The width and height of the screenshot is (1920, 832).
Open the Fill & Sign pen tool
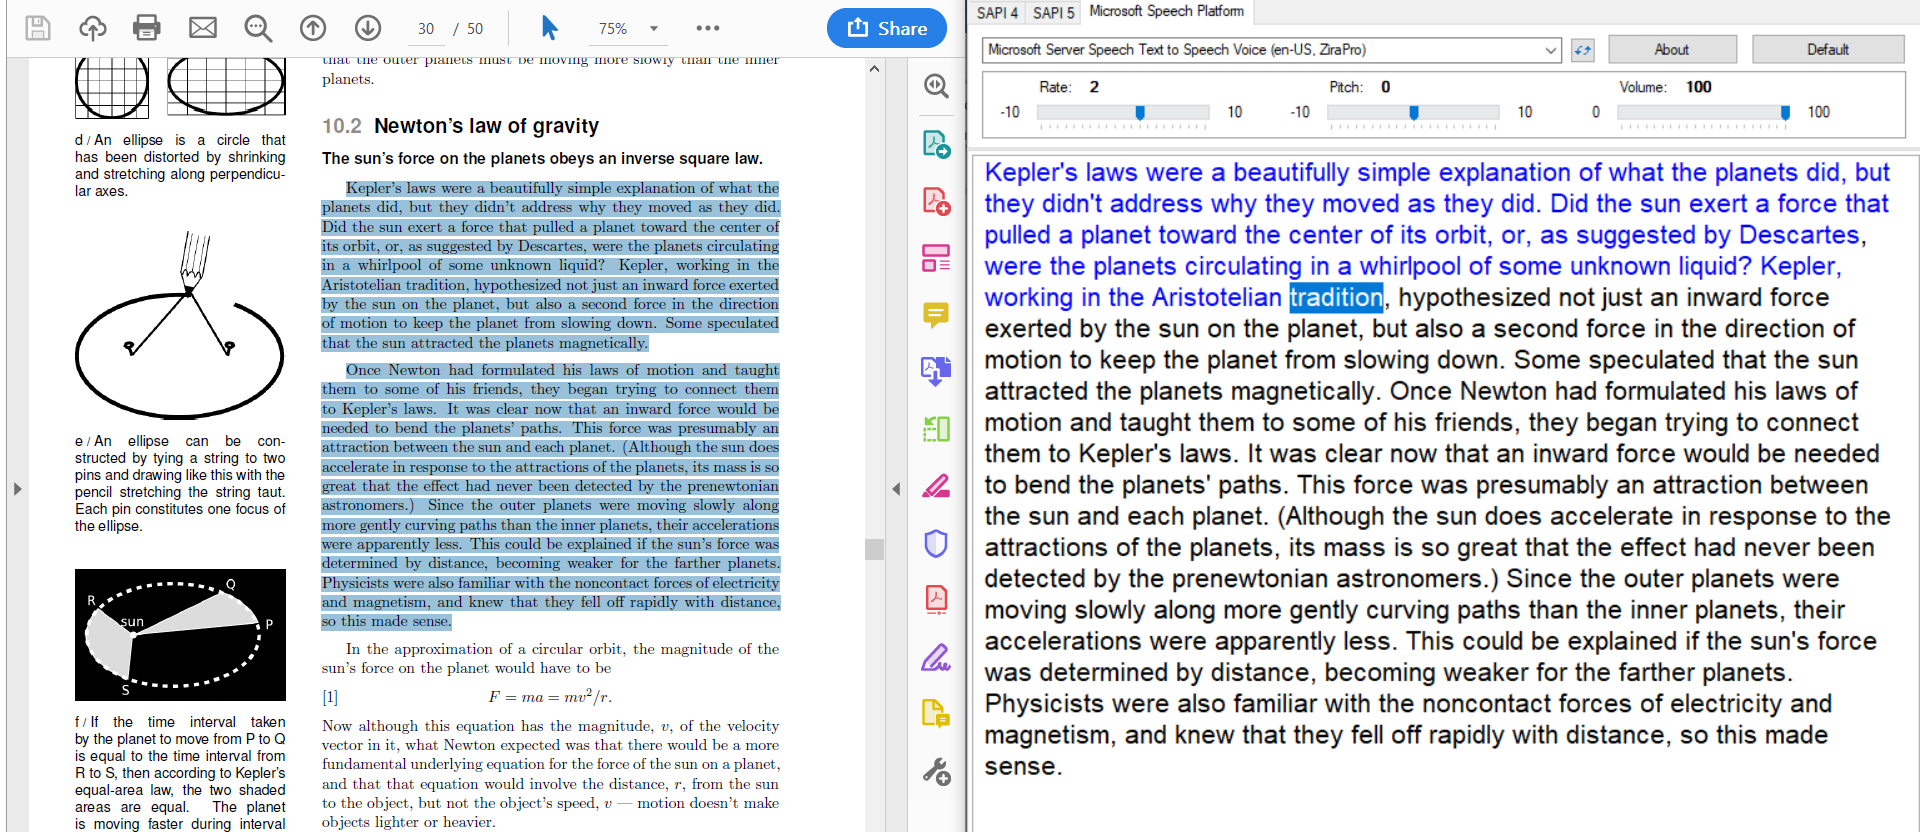point(936,658)
